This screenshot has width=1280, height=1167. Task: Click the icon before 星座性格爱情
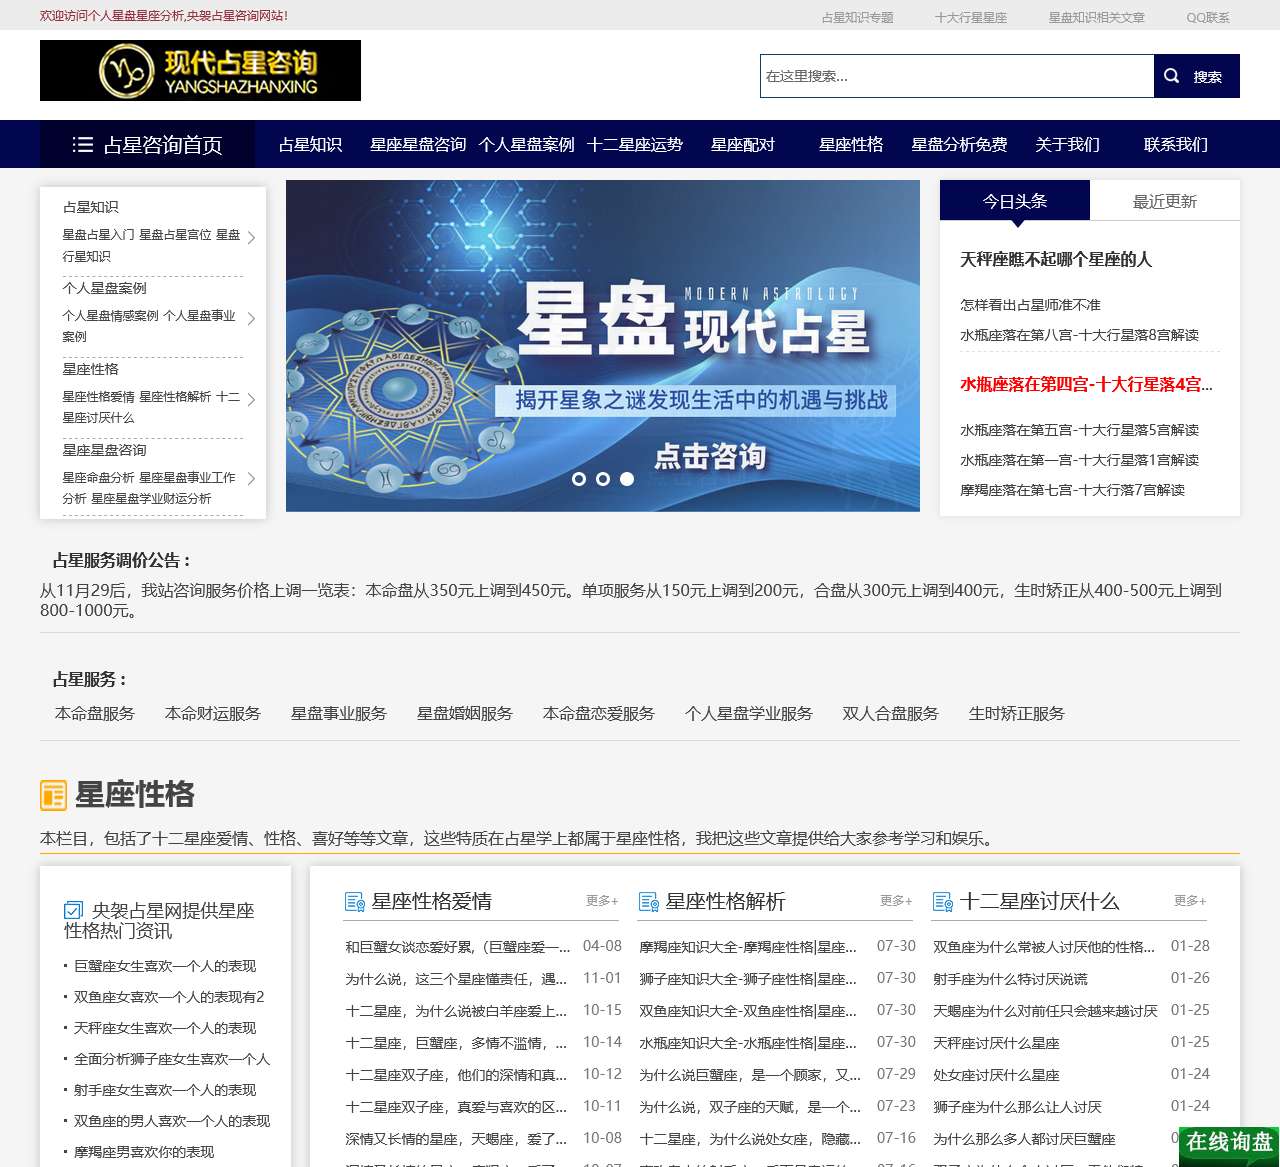pyautogui.click(x=354, y=902)
